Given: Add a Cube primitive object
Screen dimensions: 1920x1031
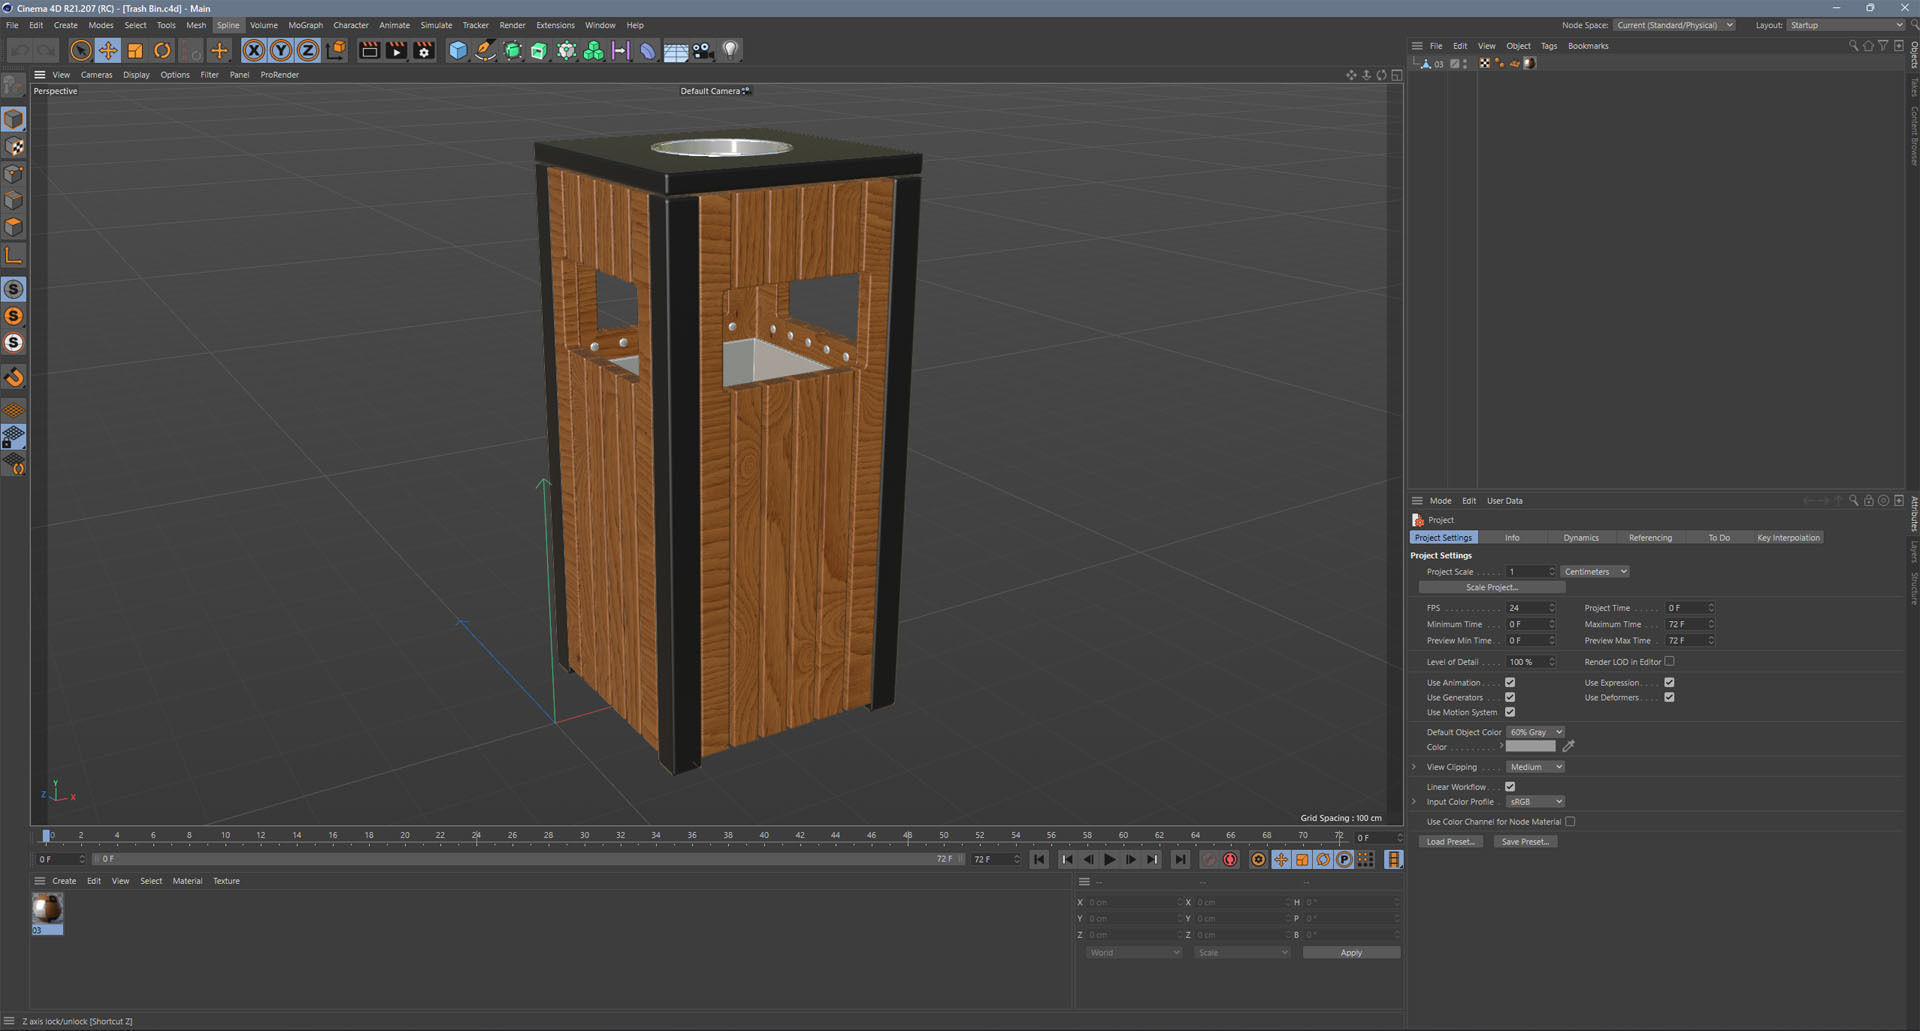Looking at the screenshot, I should pos(458,50).
